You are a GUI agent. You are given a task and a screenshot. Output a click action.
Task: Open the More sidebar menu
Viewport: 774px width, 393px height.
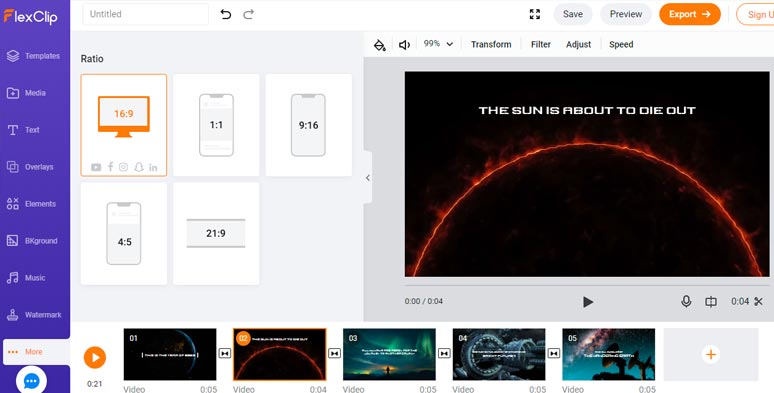(36, 352)
